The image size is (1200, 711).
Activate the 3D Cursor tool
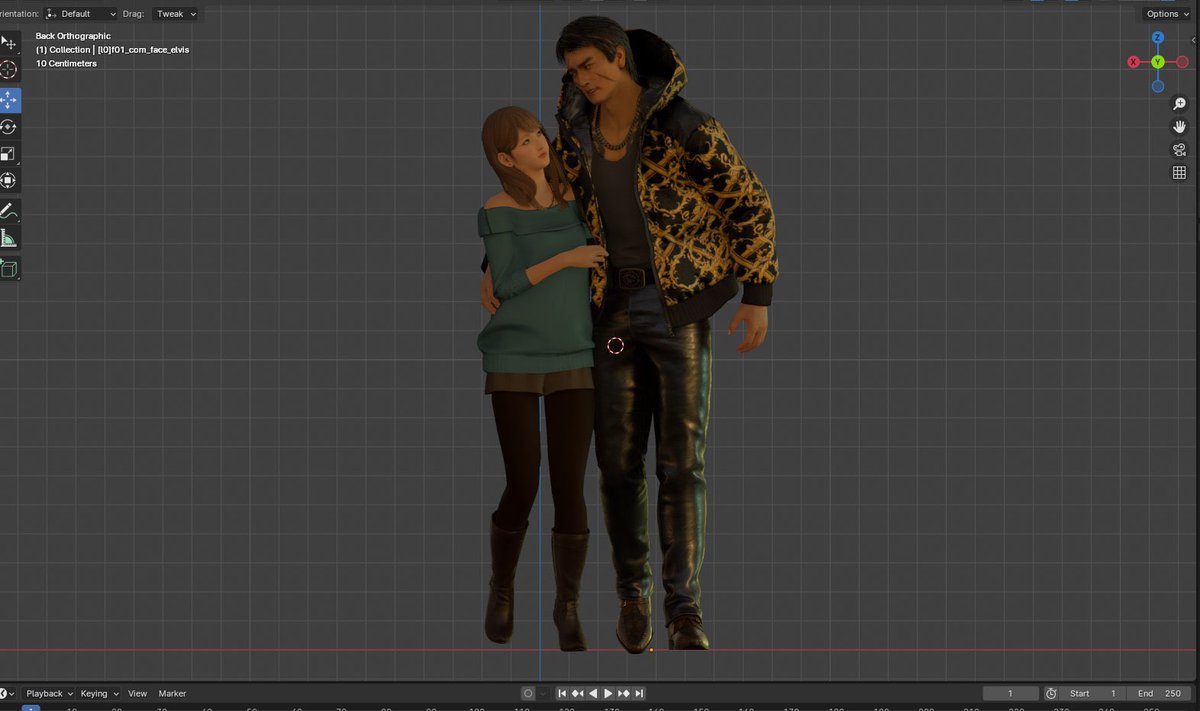tap(8, 70)
